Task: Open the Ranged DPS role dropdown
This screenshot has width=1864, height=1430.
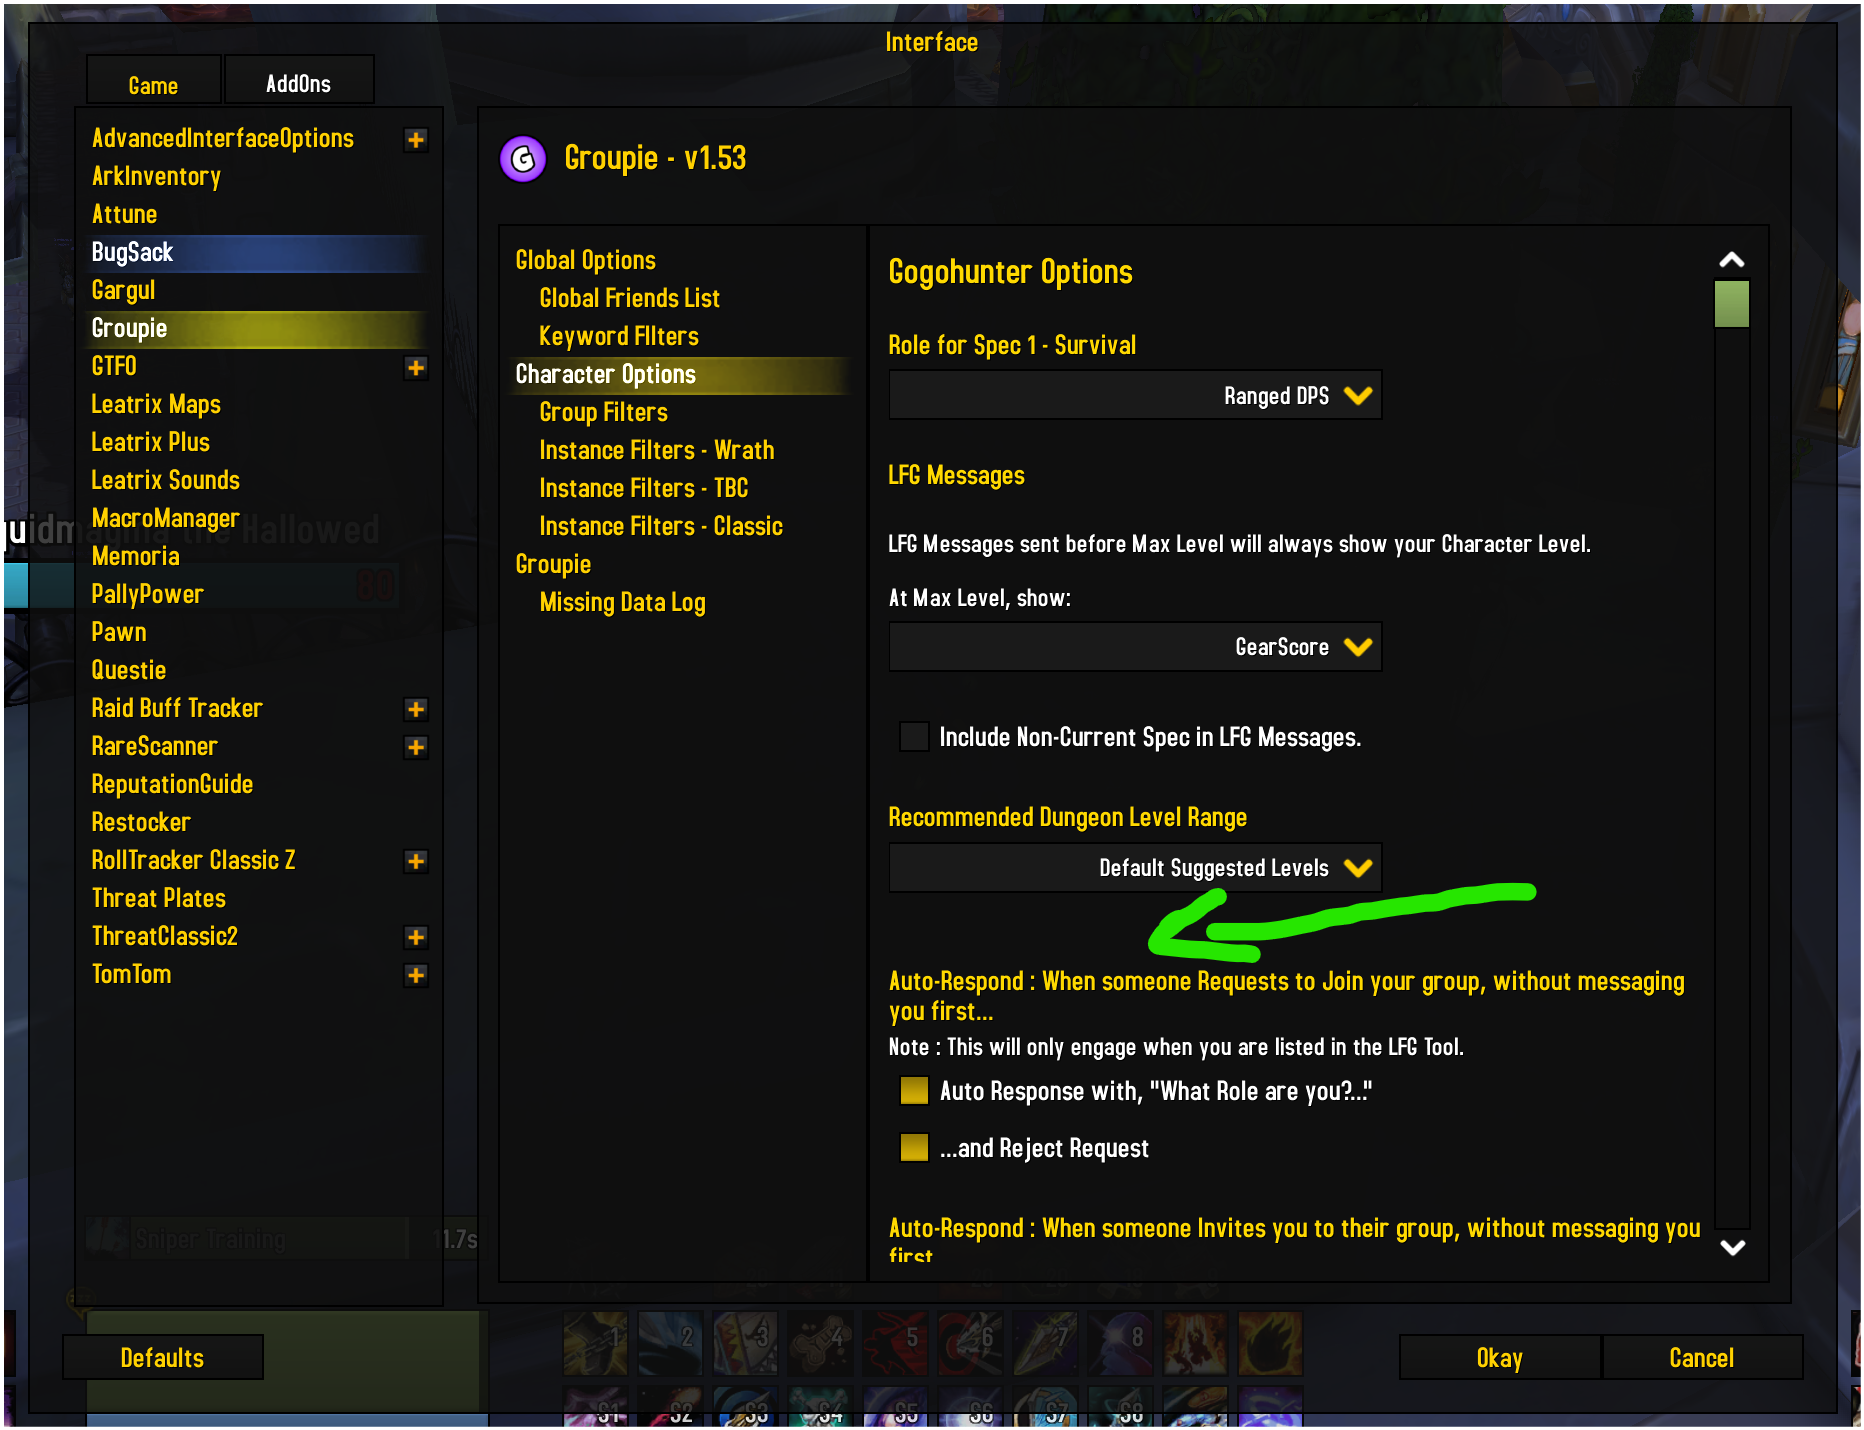Action: click(x=1135, y=395)
